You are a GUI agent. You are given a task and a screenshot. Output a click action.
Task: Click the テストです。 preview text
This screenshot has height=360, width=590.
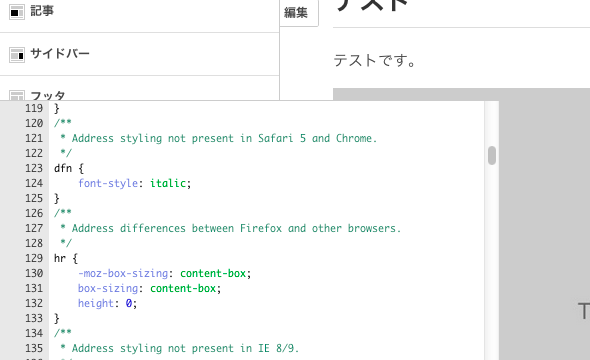click(x=375, y=60)
